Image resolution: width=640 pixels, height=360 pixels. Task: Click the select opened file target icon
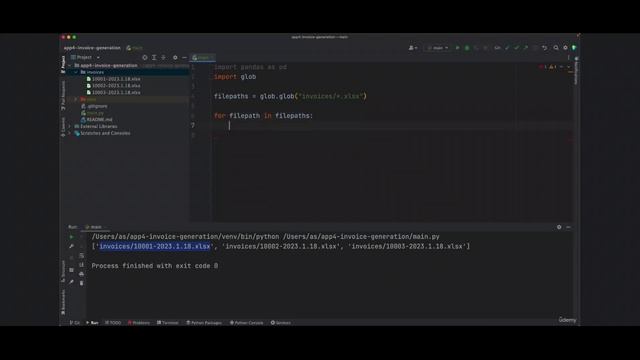[x=144, y=58]
